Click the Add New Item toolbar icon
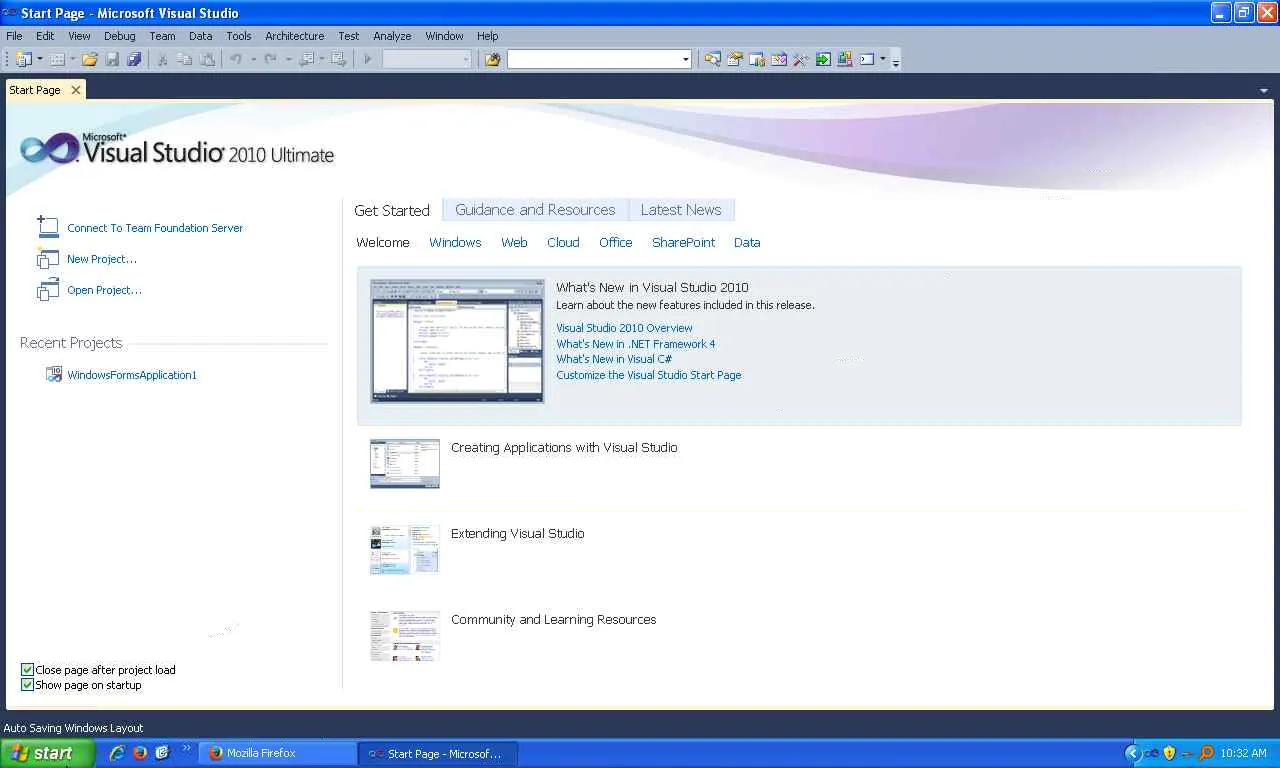The width and height of the screenshot is (1280, 768). point(58,60)
